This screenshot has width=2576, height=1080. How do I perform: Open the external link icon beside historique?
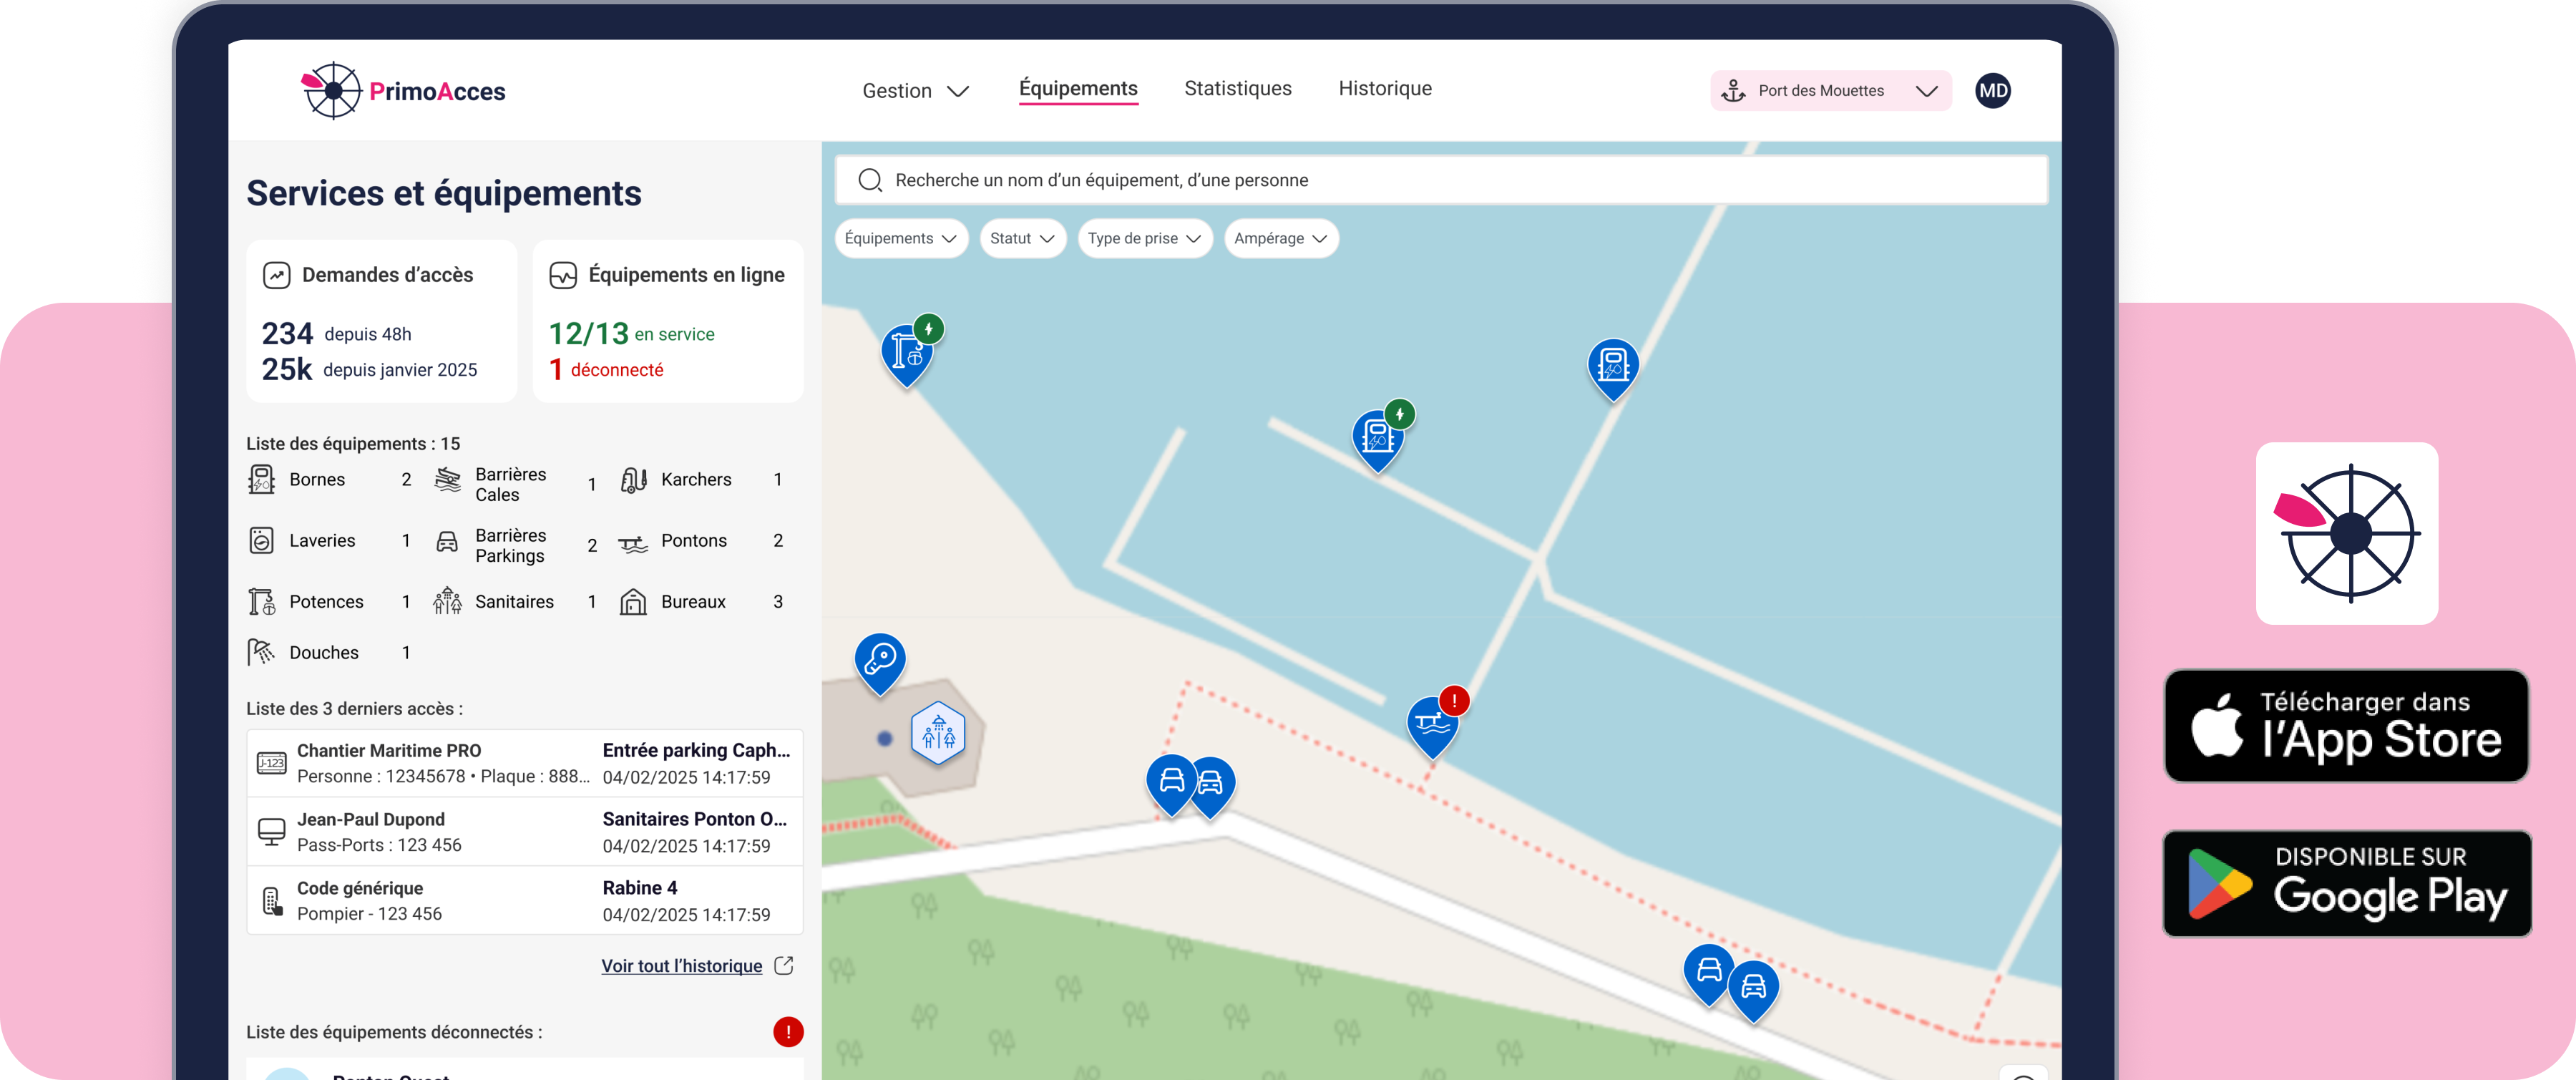tap(785, 965)
